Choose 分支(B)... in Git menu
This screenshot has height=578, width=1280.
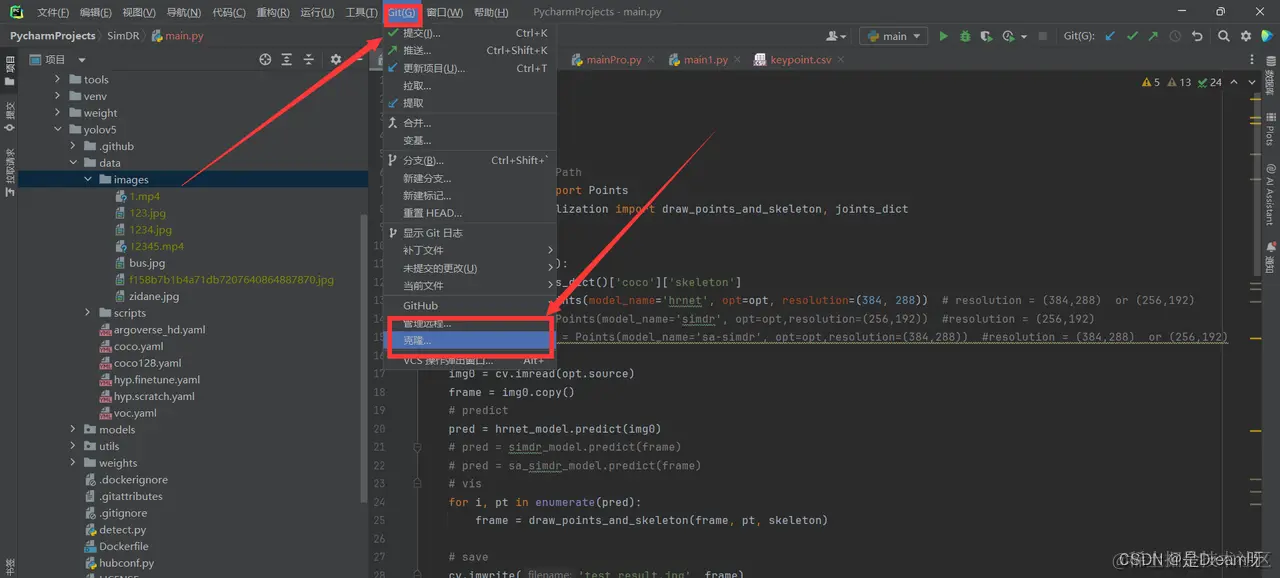pos(470,160)
